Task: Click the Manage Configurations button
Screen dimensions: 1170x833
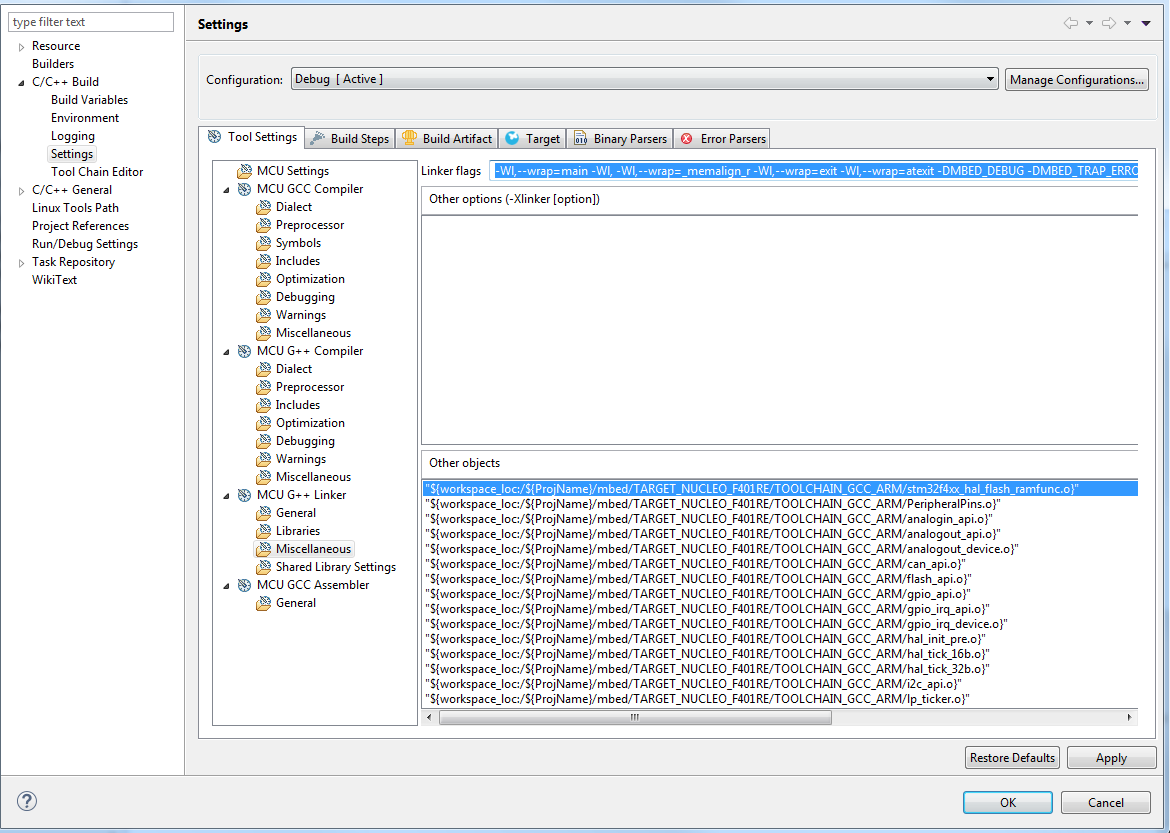Action: (1076, 79)
